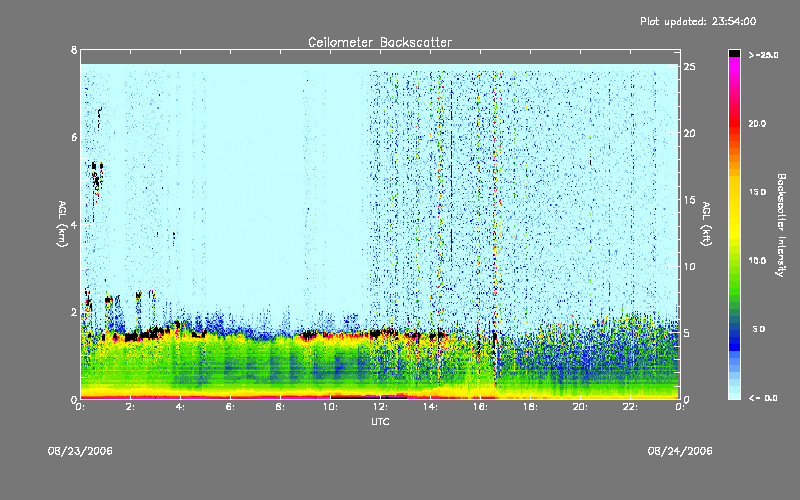Click the 'UTC' x-axis label
The height and width of the screenshot is (500, 800).
380,421
